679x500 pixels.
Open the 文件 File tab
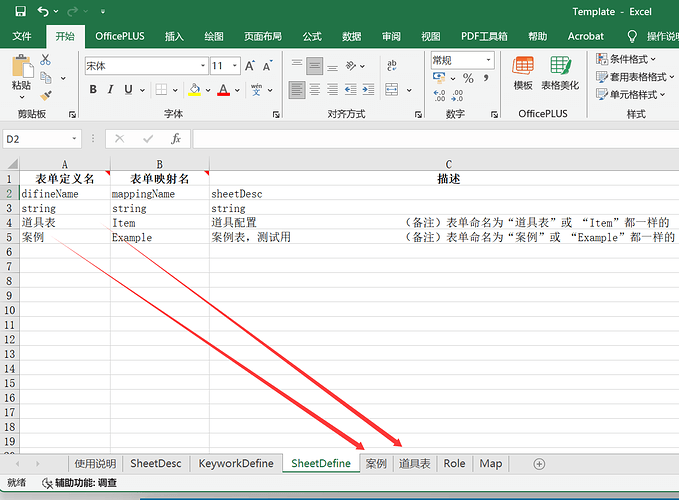pyautogui.click(x=22, y=36)
